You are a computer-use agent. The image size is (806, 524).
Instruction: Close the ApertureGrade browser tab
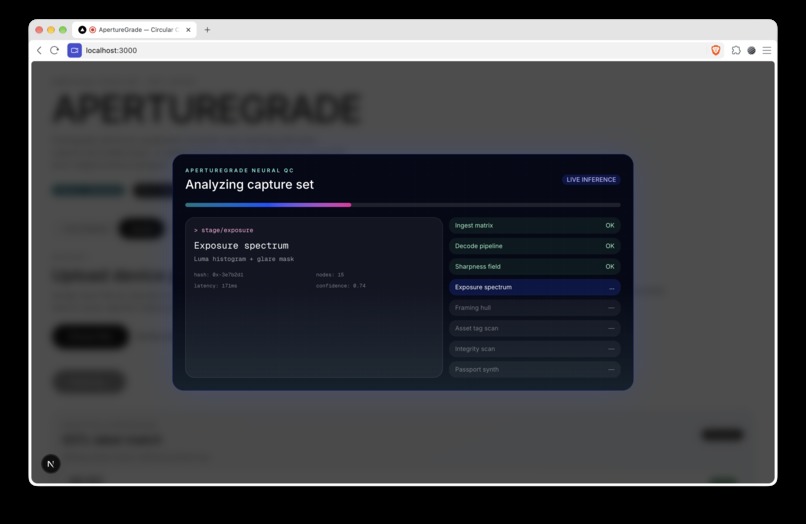[x=188, y=30]
